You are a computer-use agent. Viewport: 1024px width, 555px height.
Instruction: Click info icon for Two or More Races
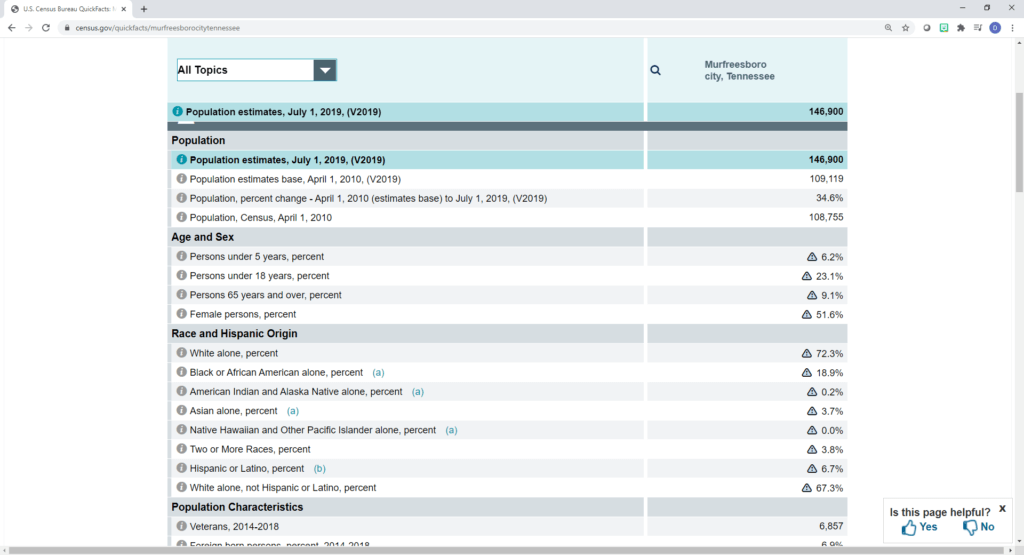[x=182, y=449]
